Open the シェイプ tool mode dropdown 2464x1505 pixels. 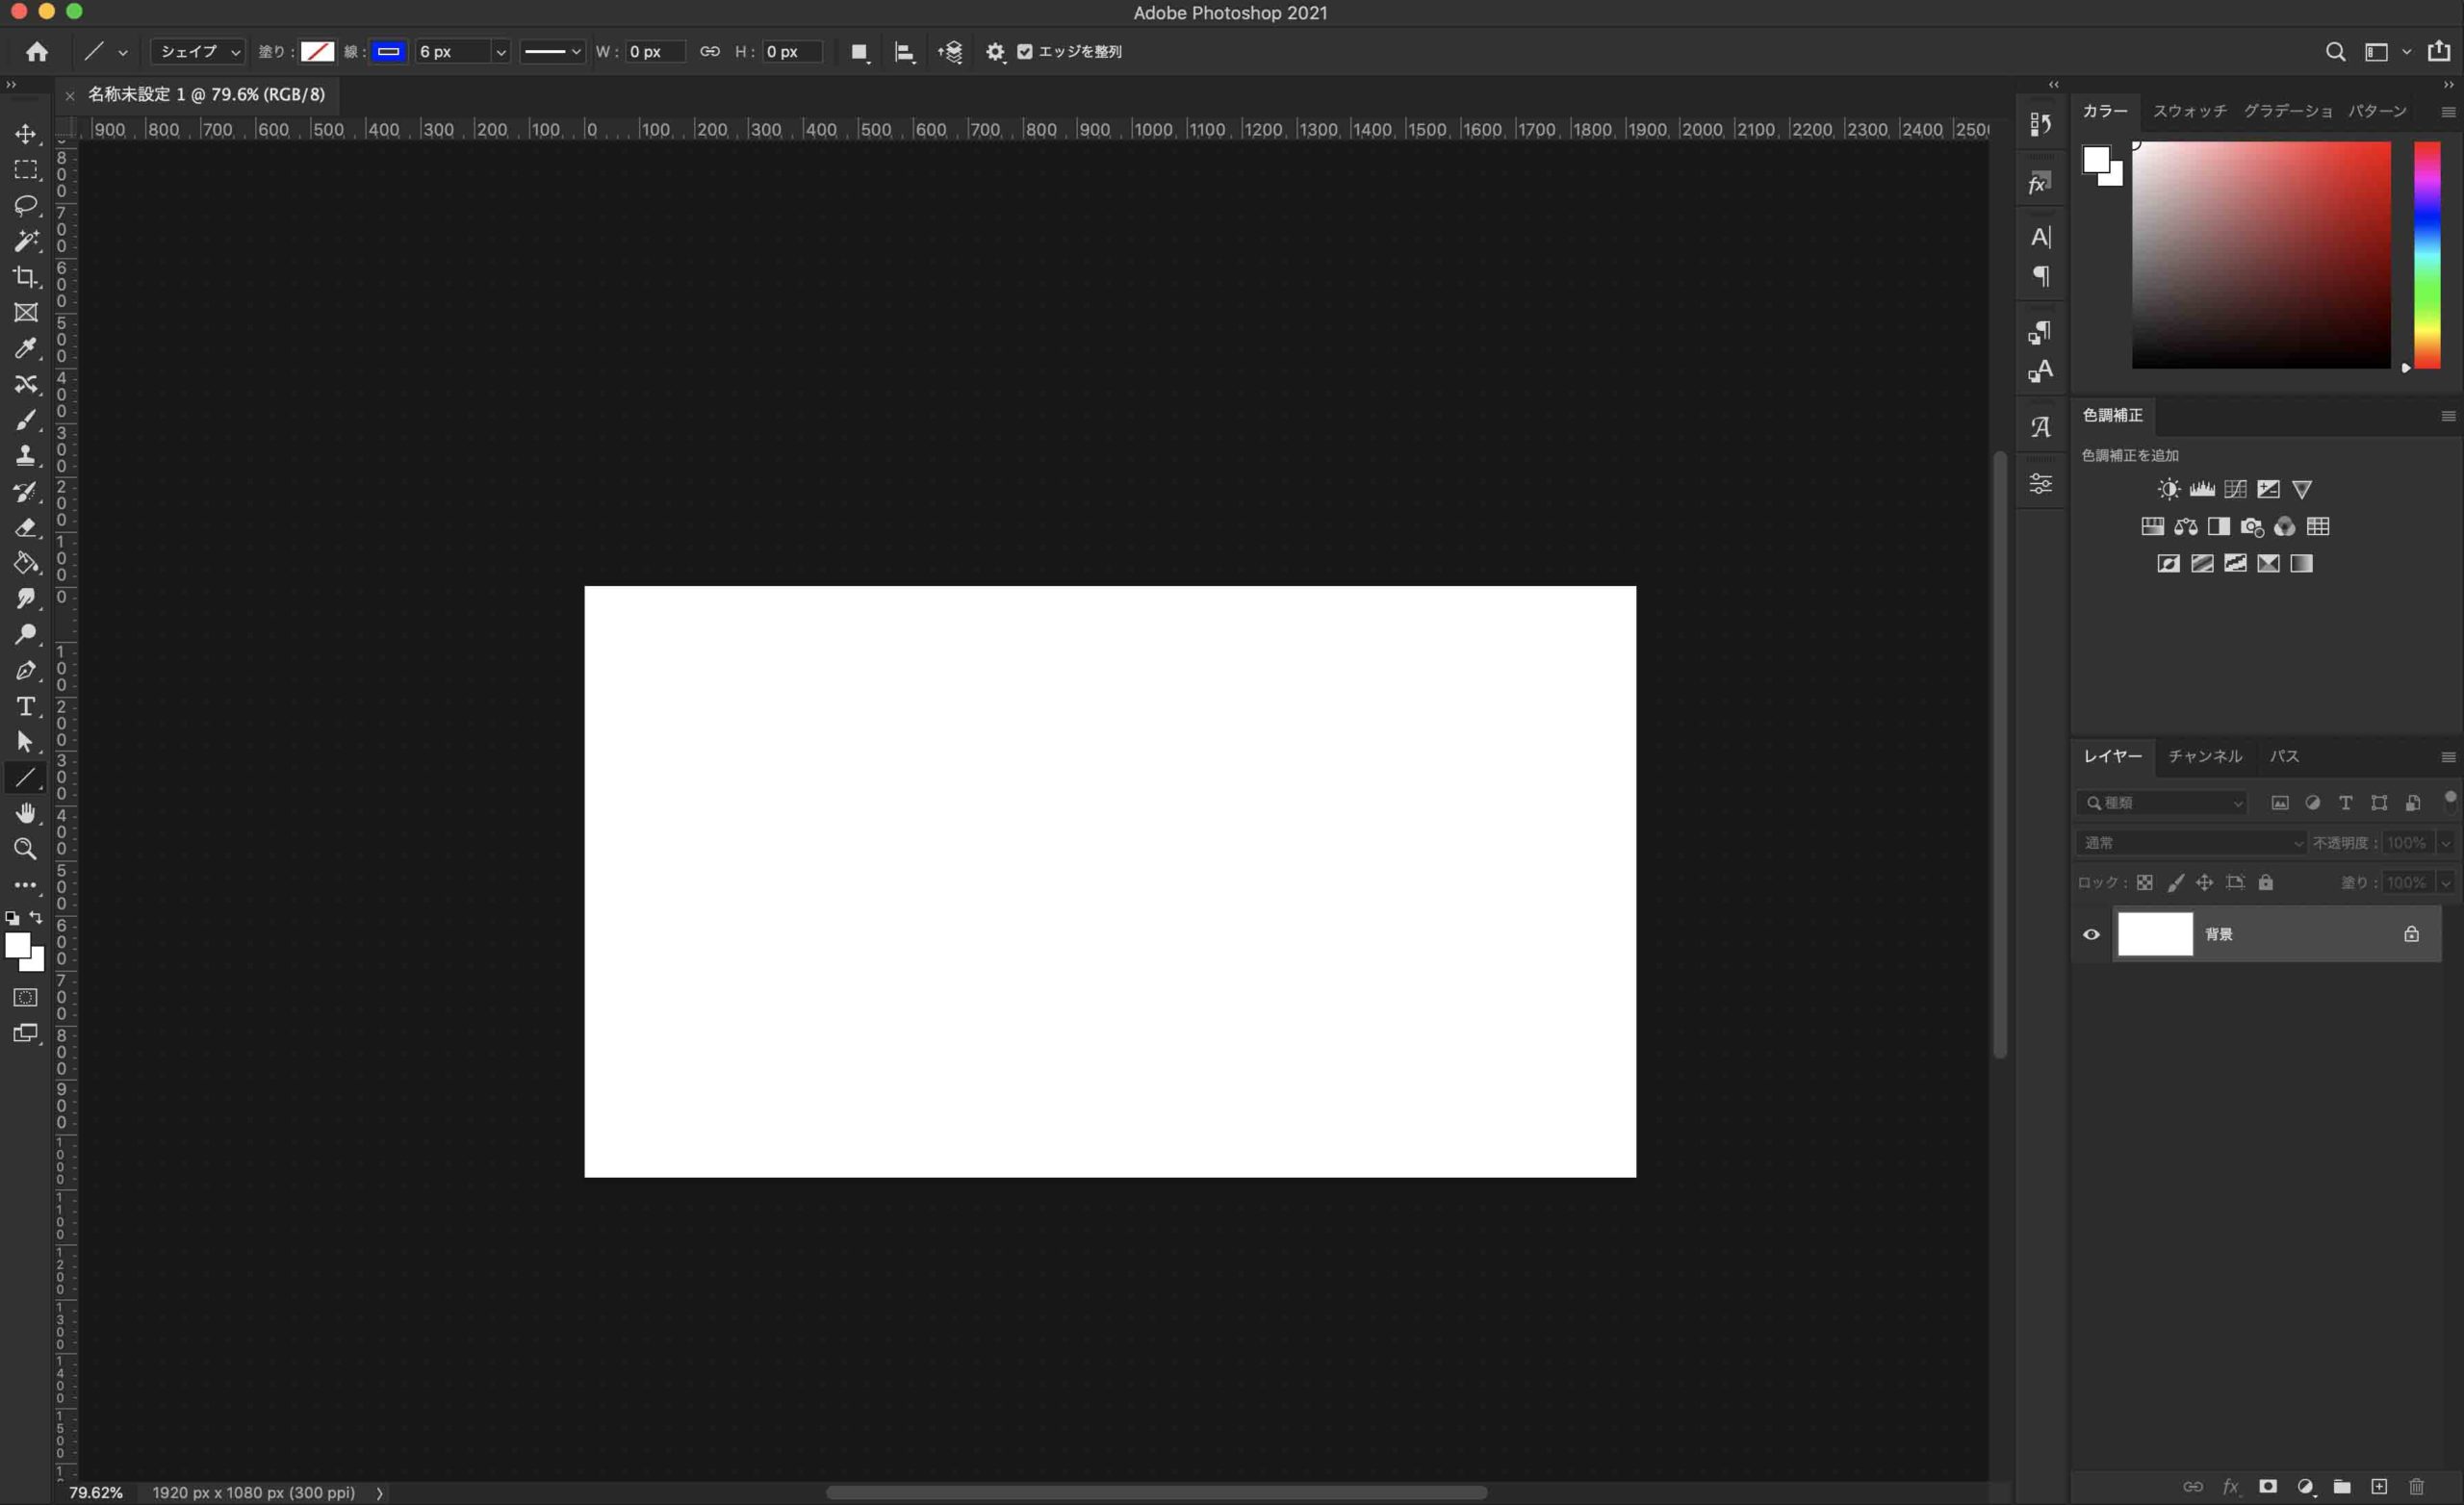pos(197,52)
